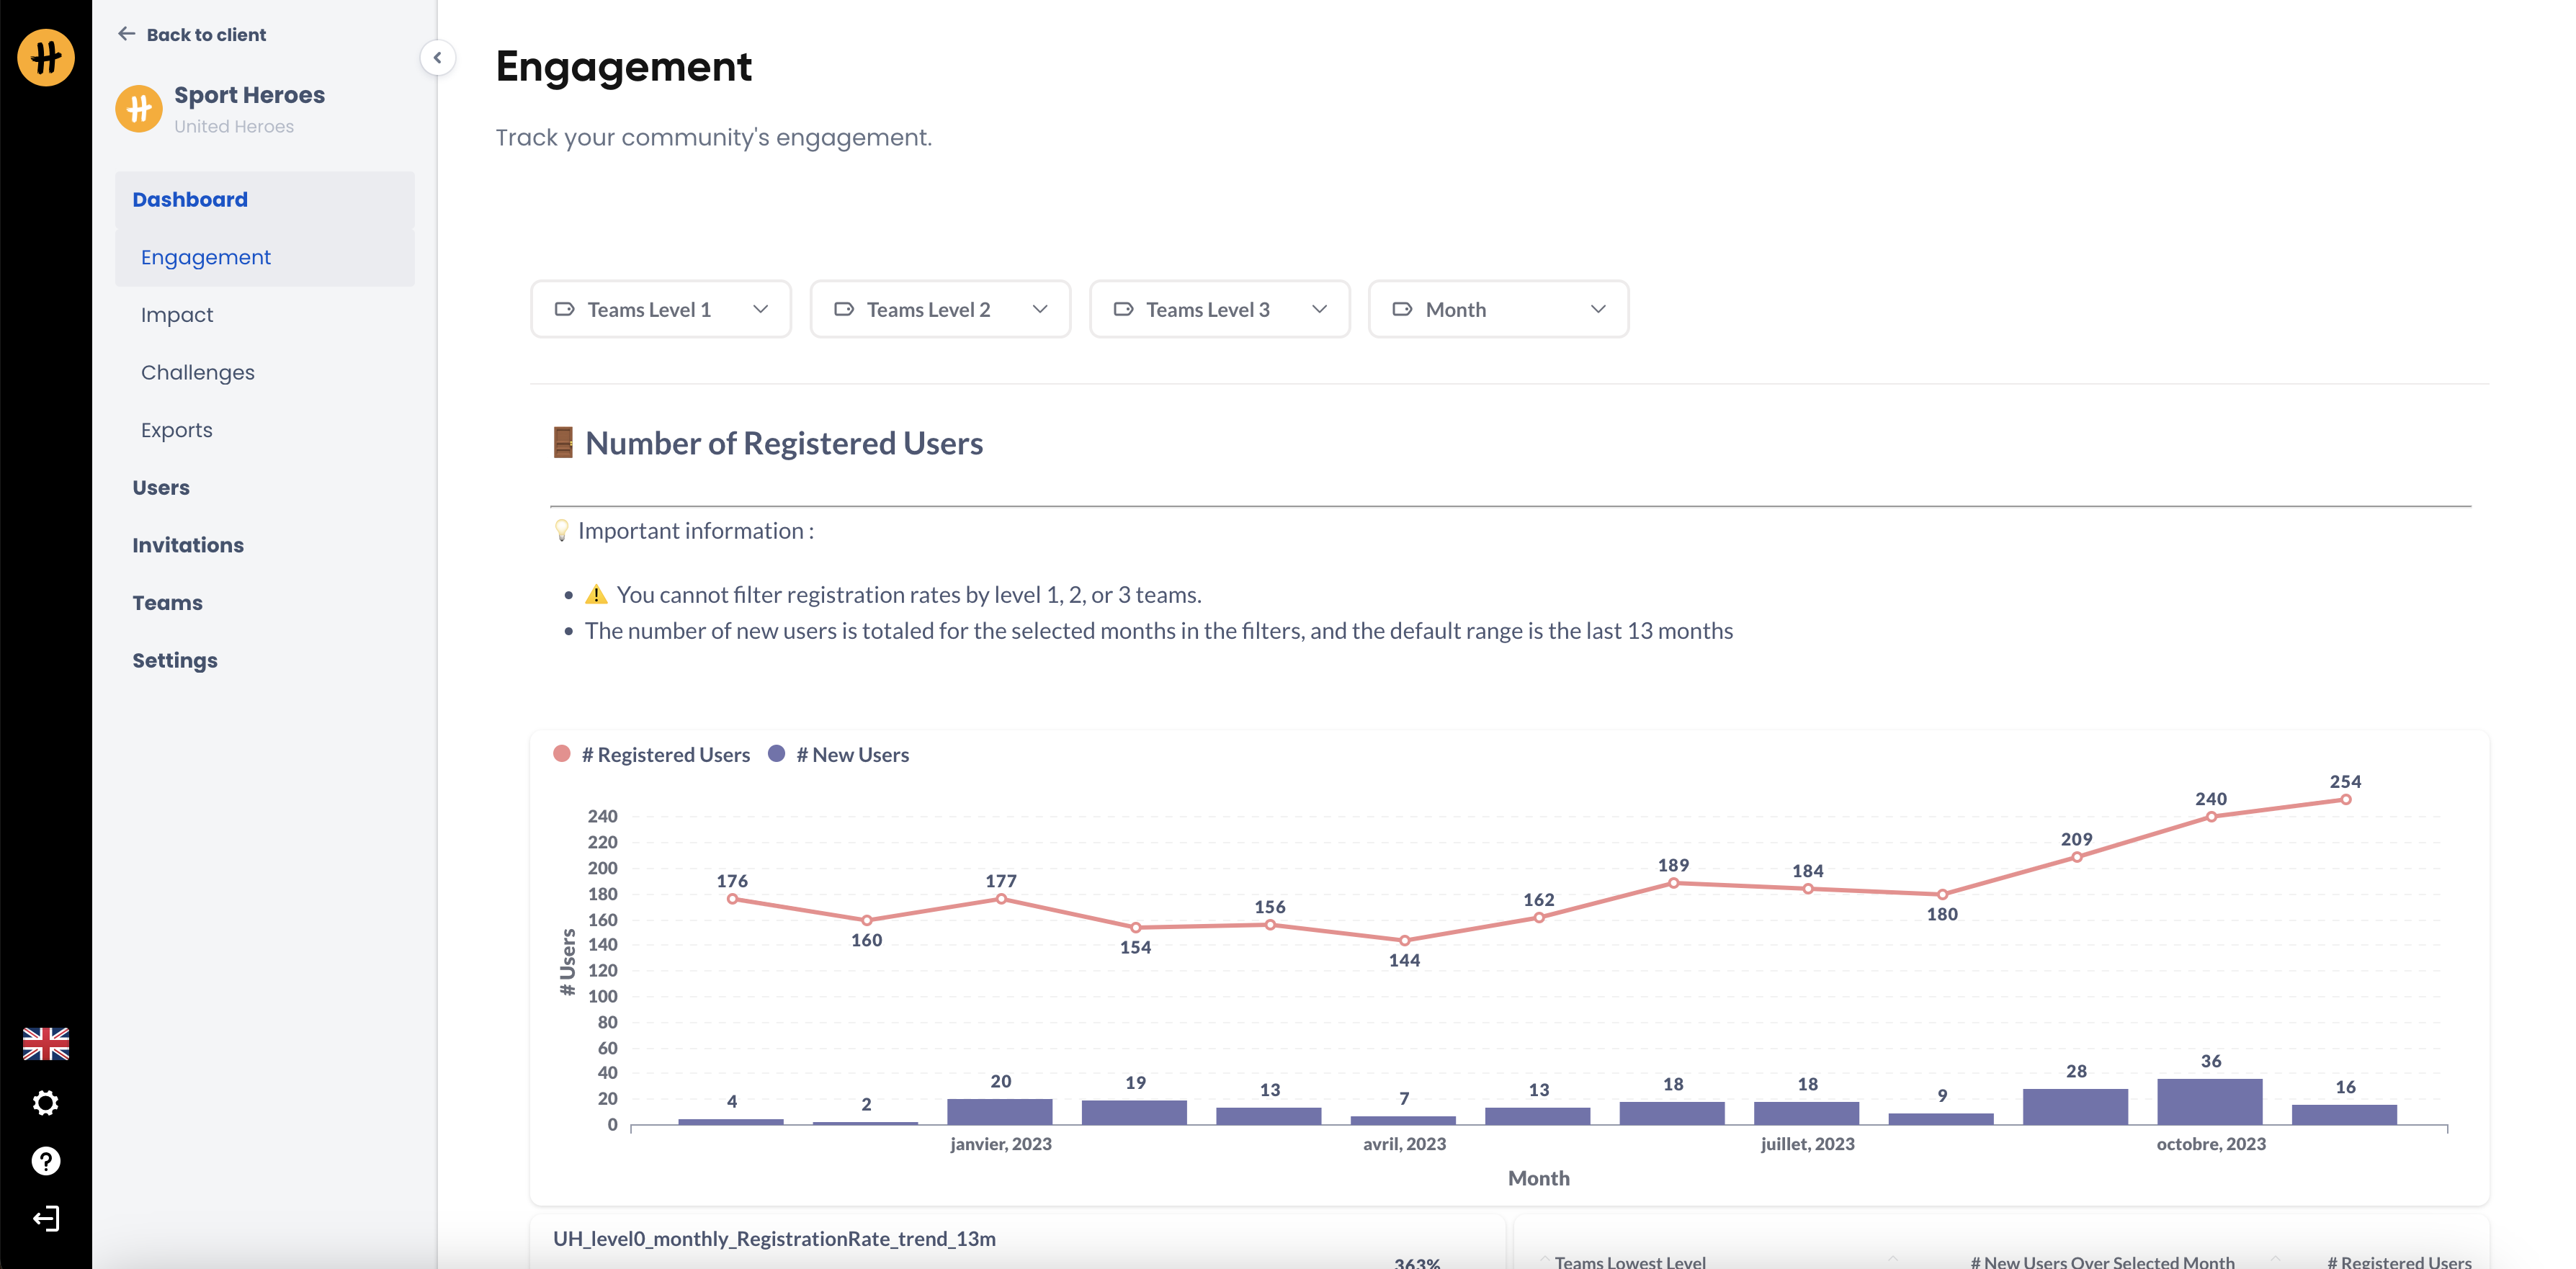
Task: Click the back arrow next to Back to client
Action: 127,34
